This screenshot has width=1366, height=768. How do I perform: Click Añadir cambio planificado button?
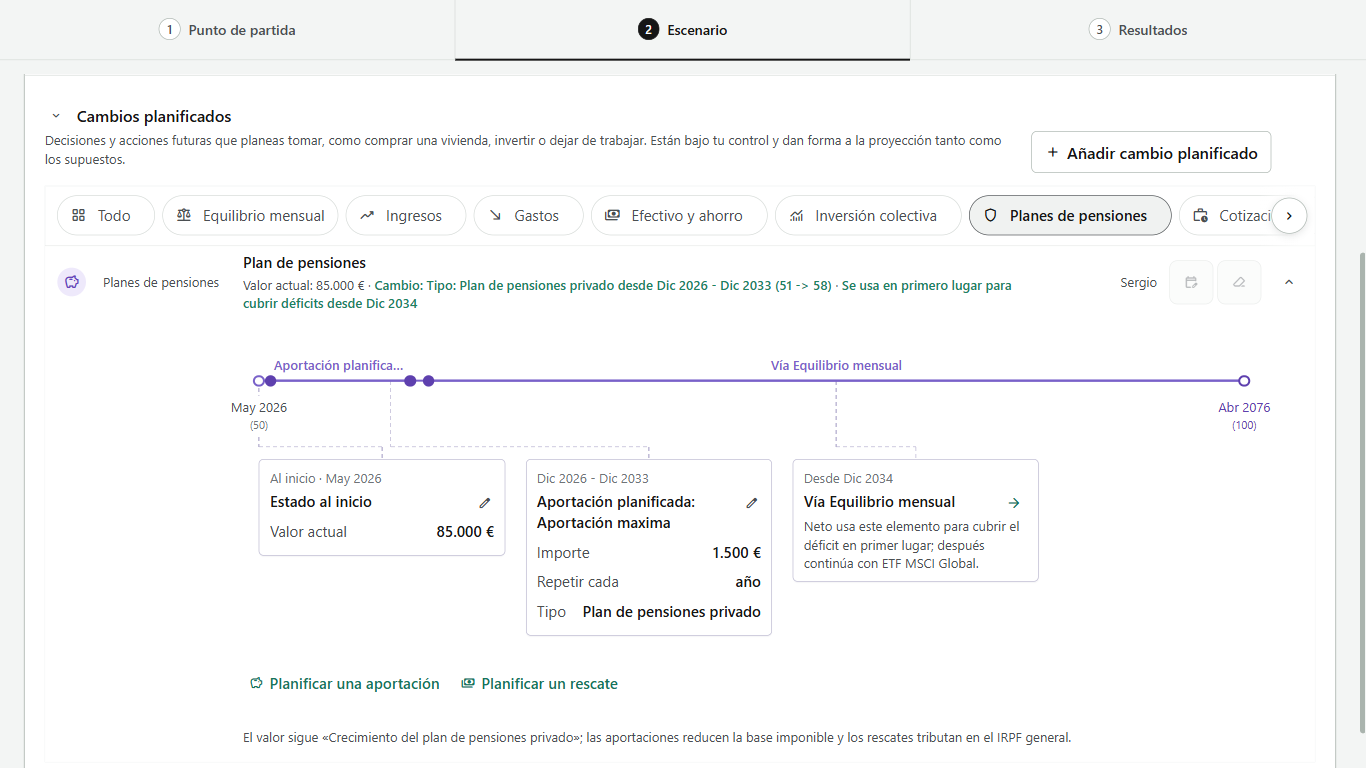[x=1151, y=153]
